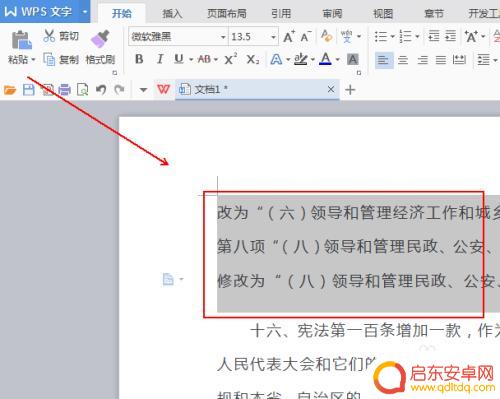Set paragraph to align left
This screenshot has width=500, height=399.
pyautogui.click(x=384, y=60)
